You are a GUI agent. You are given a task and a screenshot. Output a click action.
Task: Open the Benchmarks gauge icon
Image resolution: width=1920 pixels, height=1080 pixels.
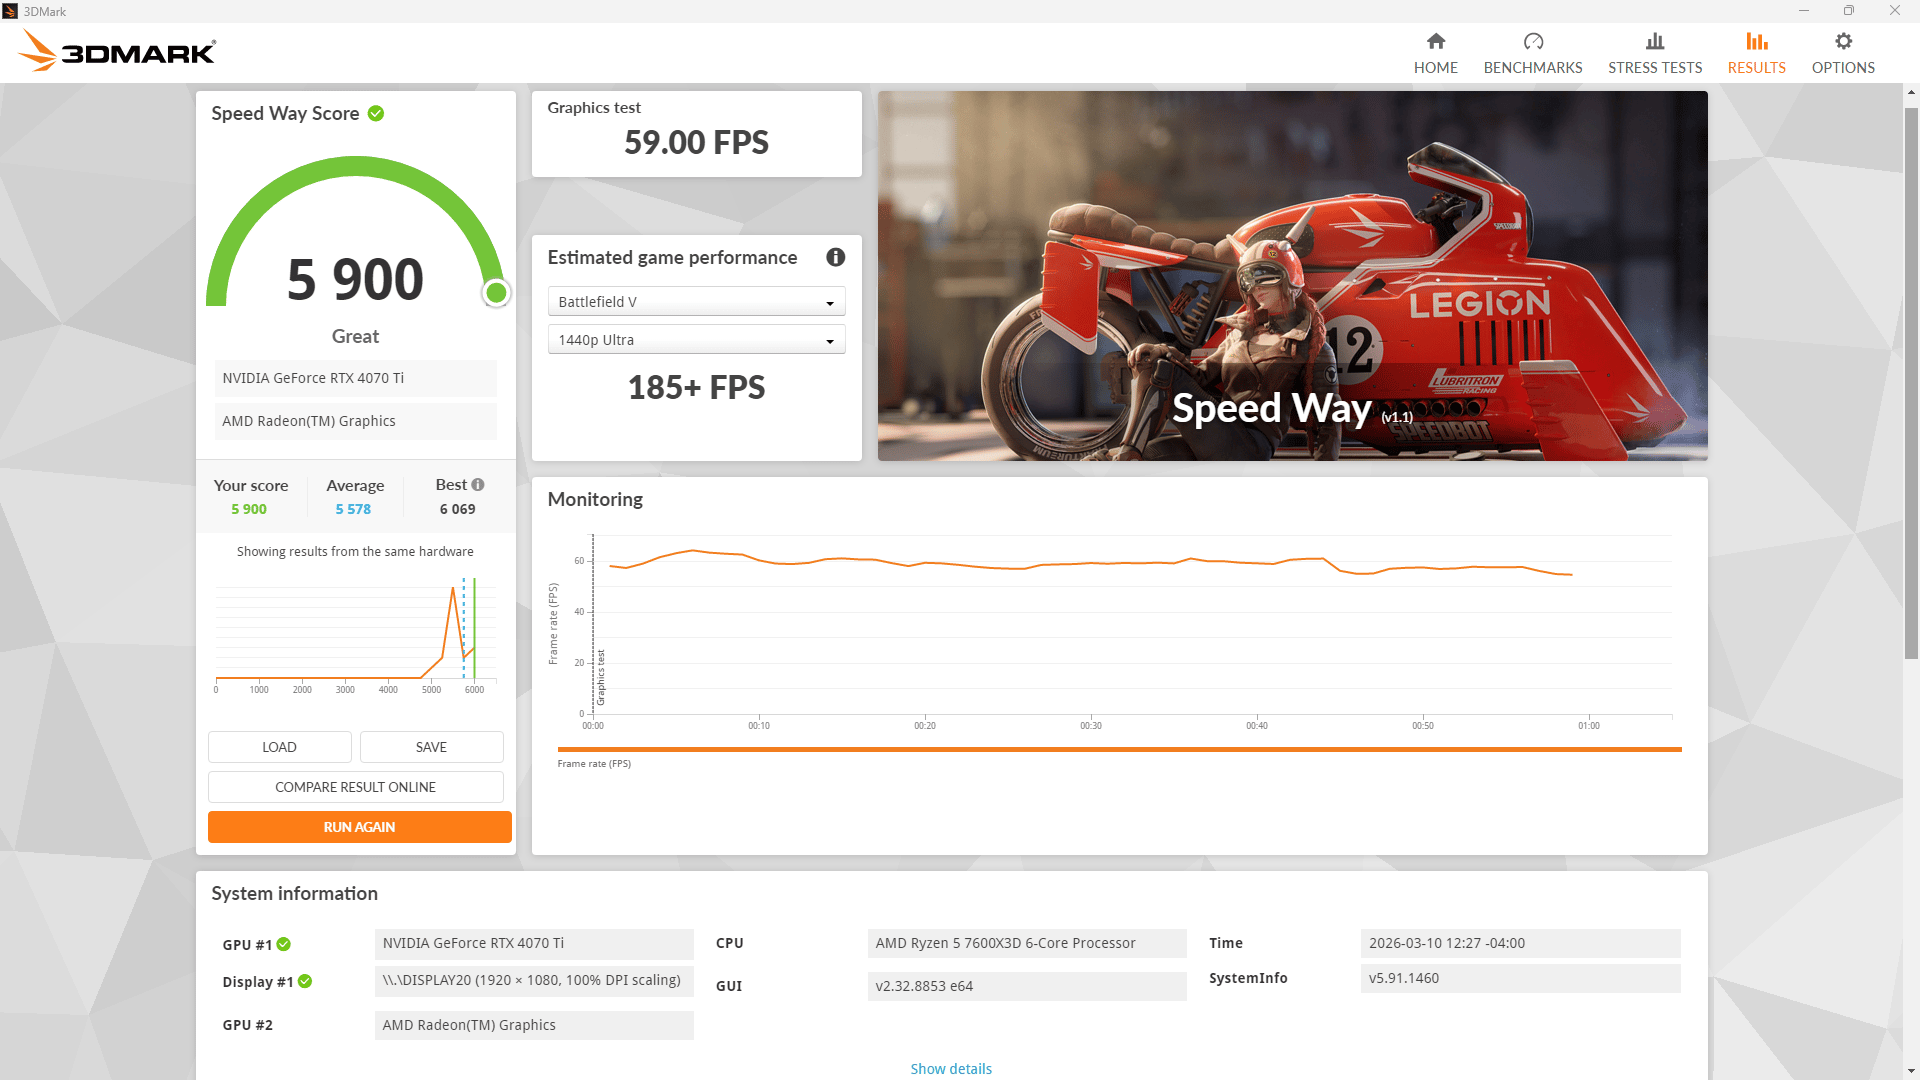coord(1533,41)
